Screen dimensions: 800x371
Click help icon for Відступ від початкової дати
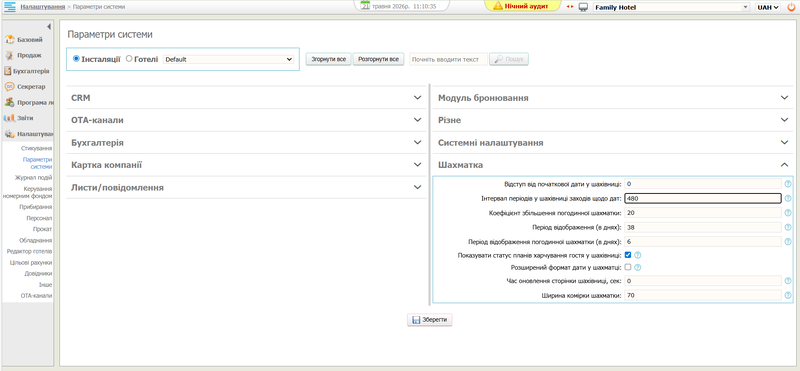point(788,184)
